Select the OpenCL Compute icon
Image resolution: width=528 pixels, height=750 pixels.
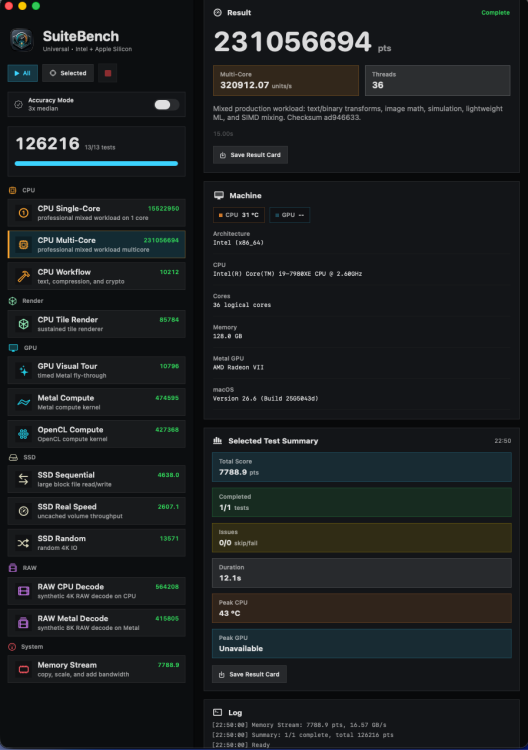[23, 434]
